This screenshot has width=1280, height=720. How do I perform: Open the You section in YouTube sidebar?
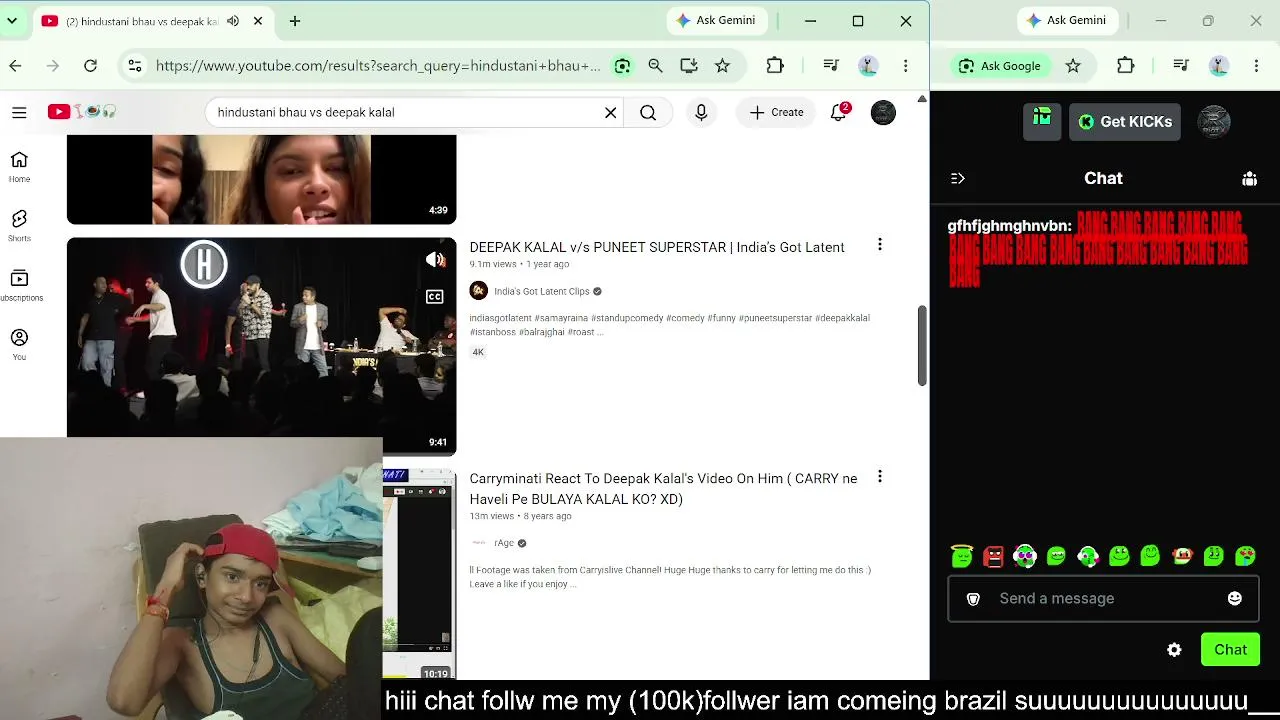click(x=19, y=345)
